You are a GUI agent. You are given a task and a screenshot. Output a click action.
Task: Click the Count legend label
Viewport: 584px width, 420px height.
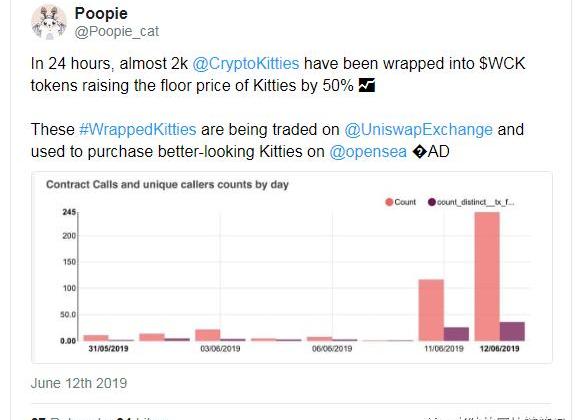(405, 202)
